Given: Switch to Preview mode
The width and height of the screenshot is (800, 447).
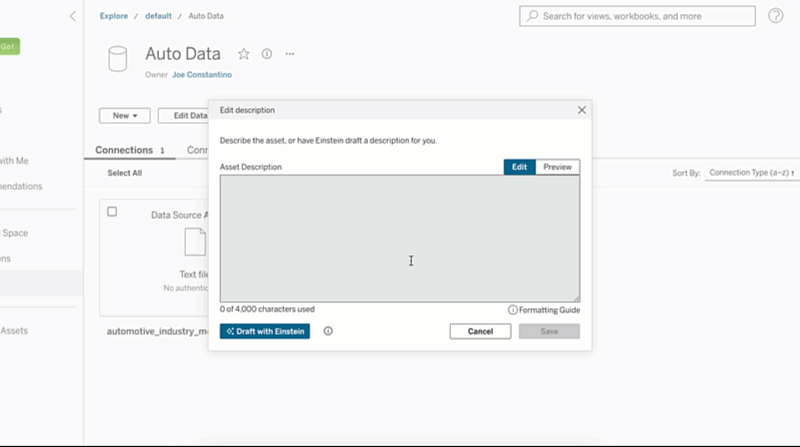Looking at the screenshot, I should click(557, 167).
